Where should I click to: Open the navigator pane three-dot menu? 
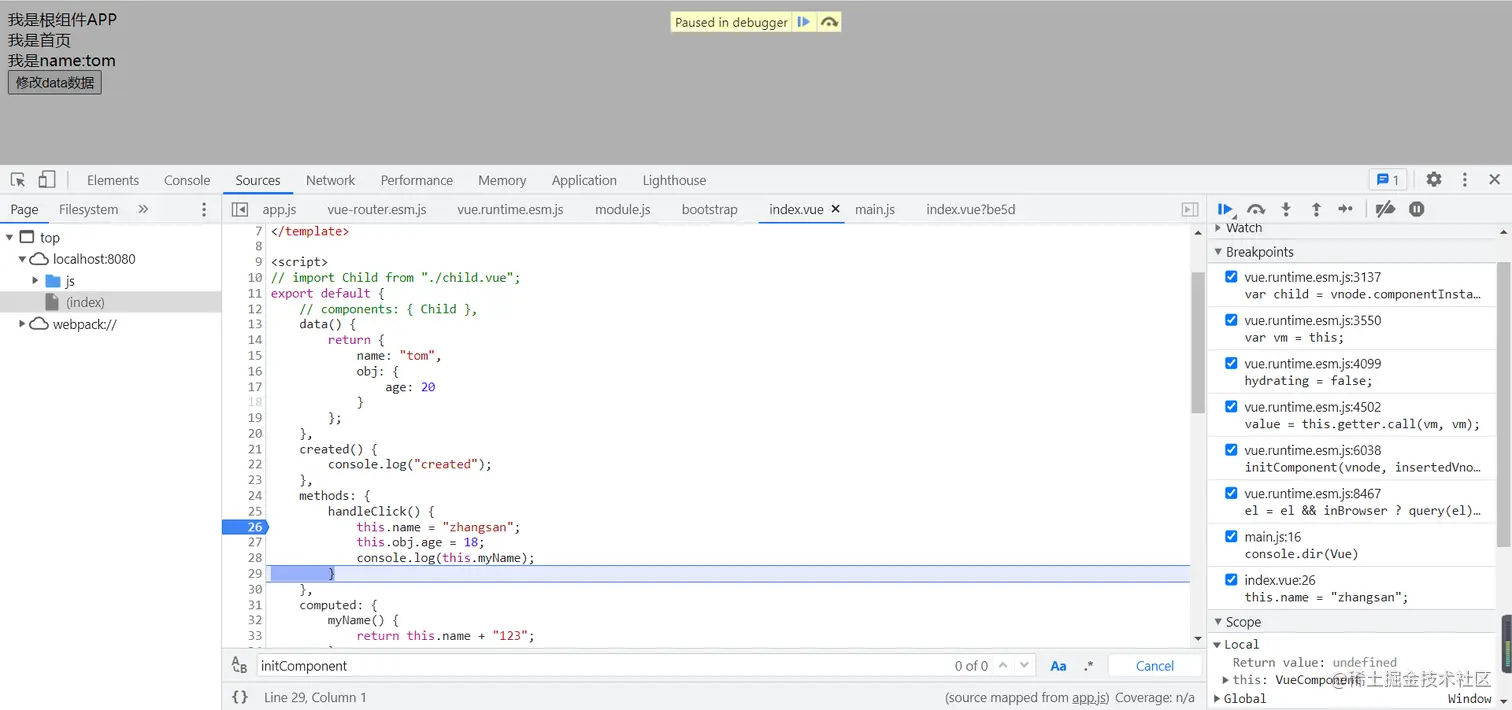[204, 209]
